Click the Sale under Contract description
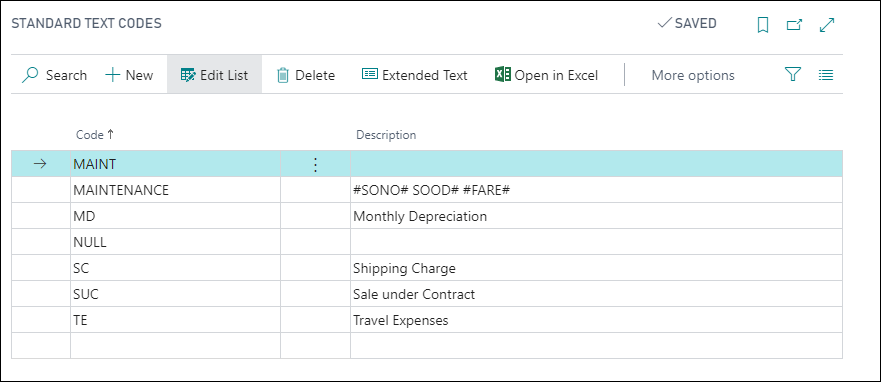This screenshot has width=881, height=382. coord(414,294)
